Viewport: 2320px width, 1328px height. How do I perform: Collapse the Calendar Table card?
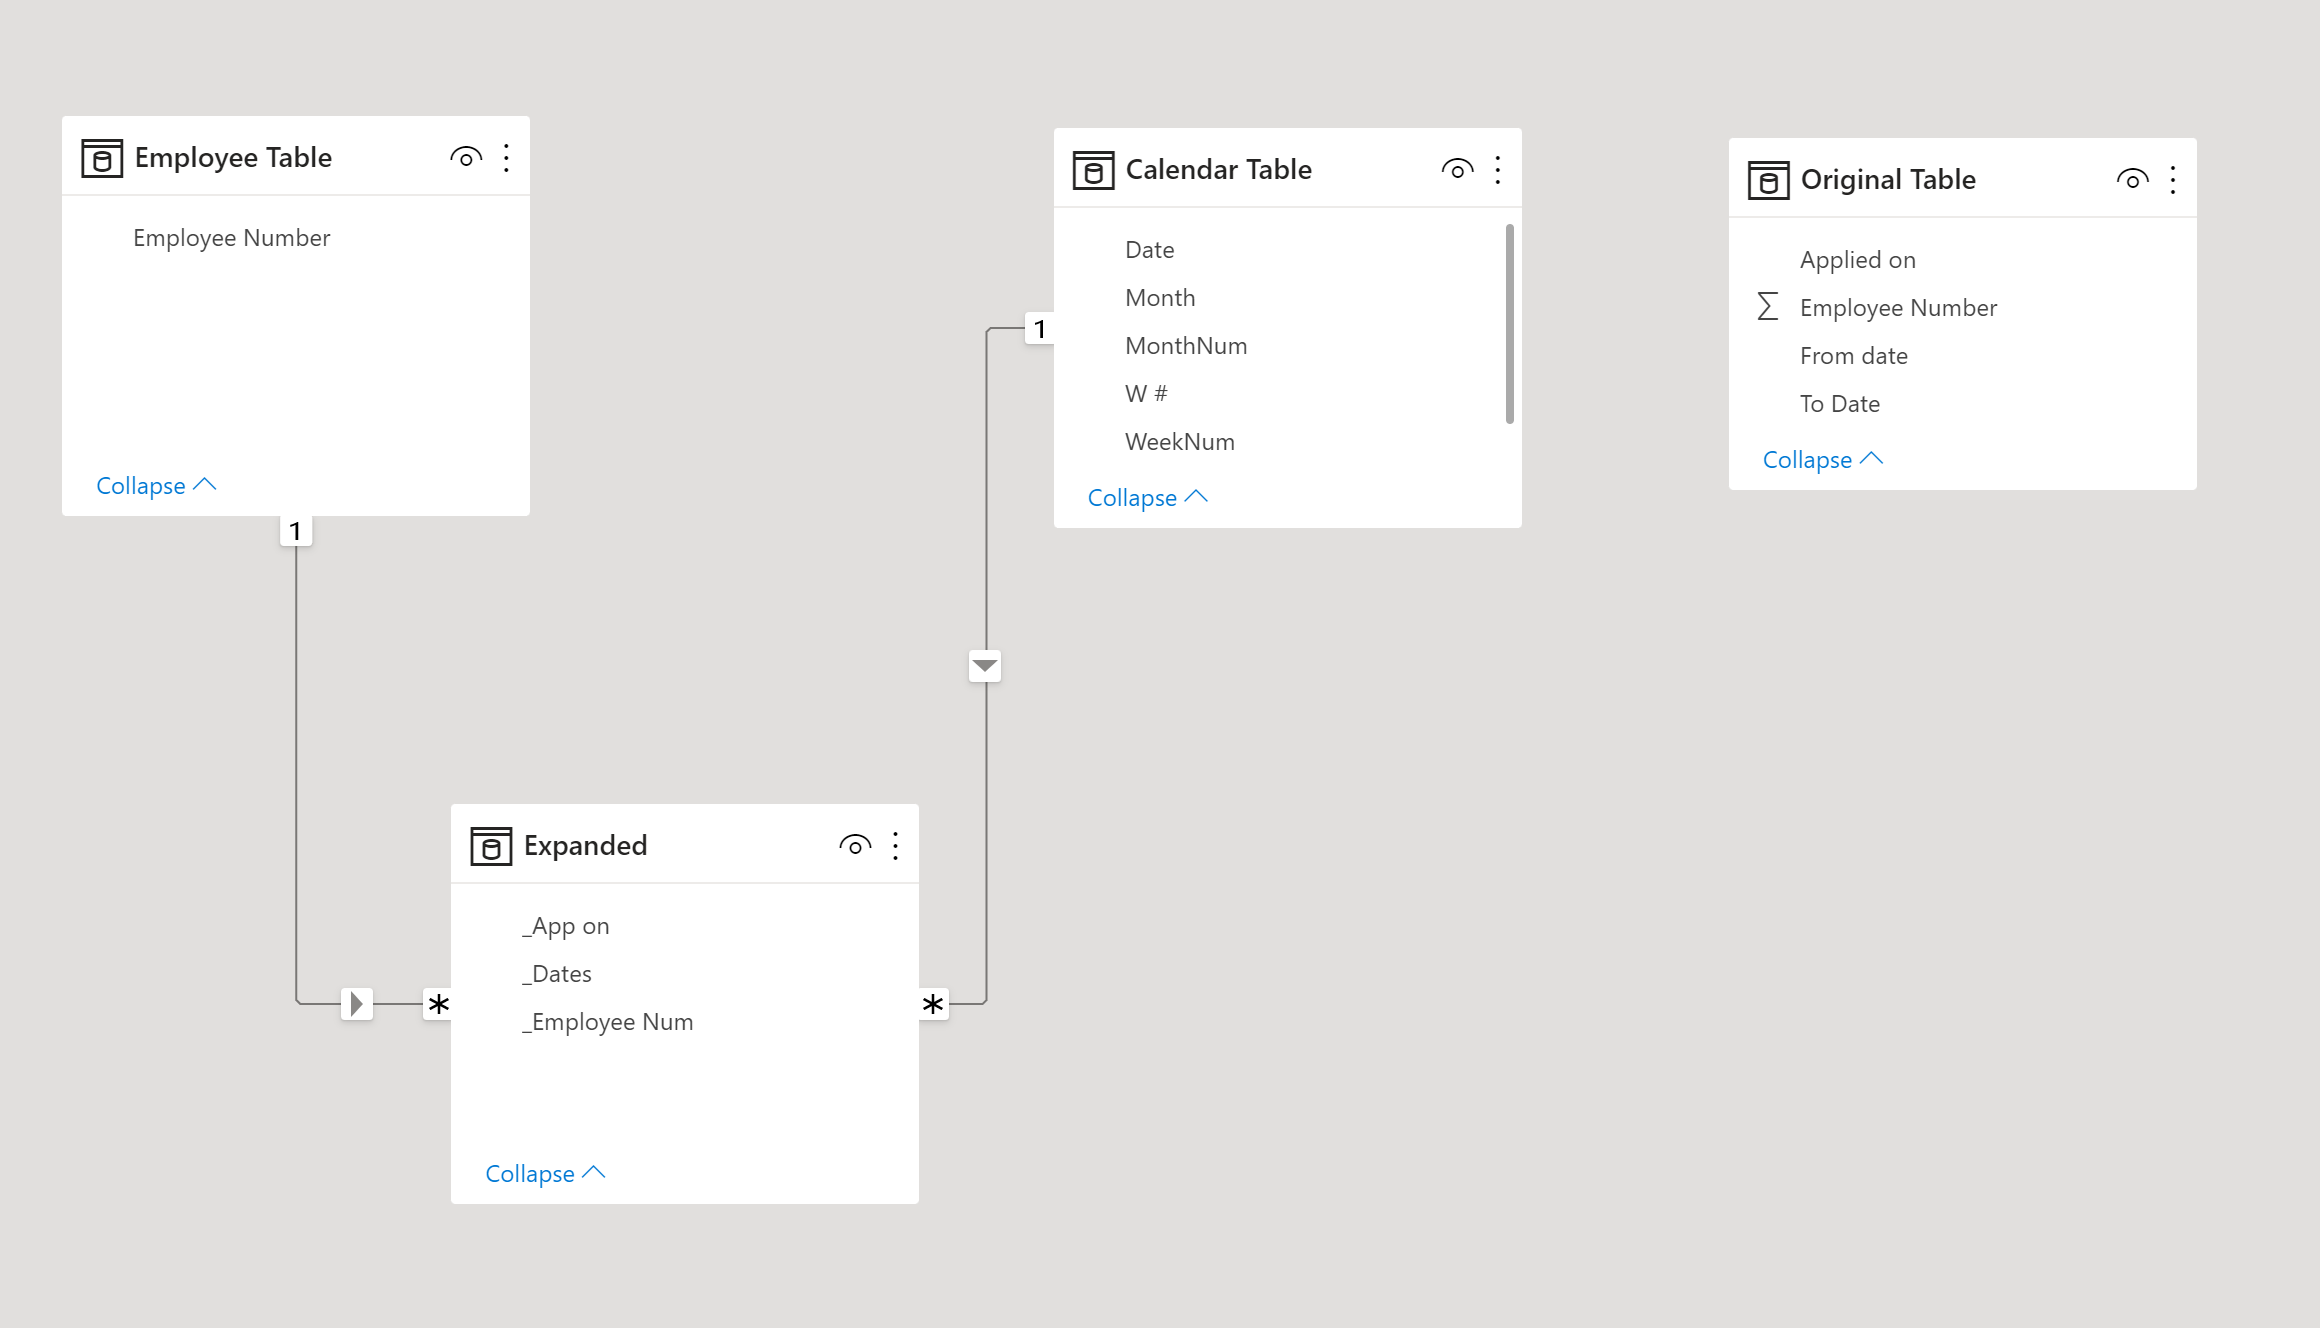(x=1148, y=498)
